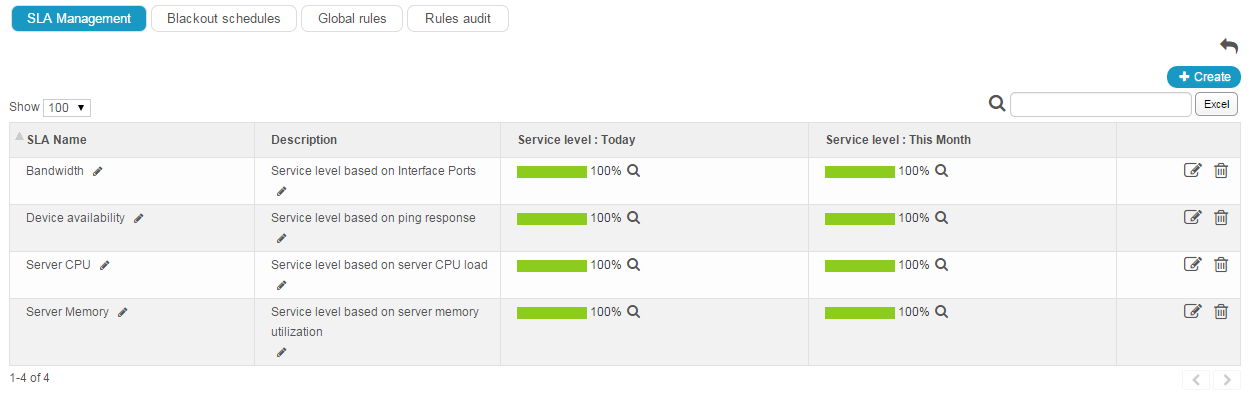The image size is (1254, 399).
Task: Open the edit form icon for Bandwidth row
Action: pyautogui.click(x=1192, y=171)
